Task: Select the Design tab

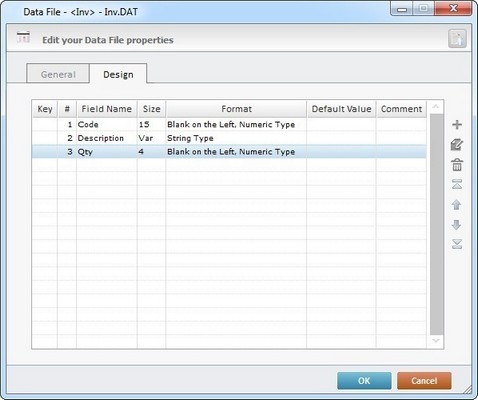Action: point(118,74)
